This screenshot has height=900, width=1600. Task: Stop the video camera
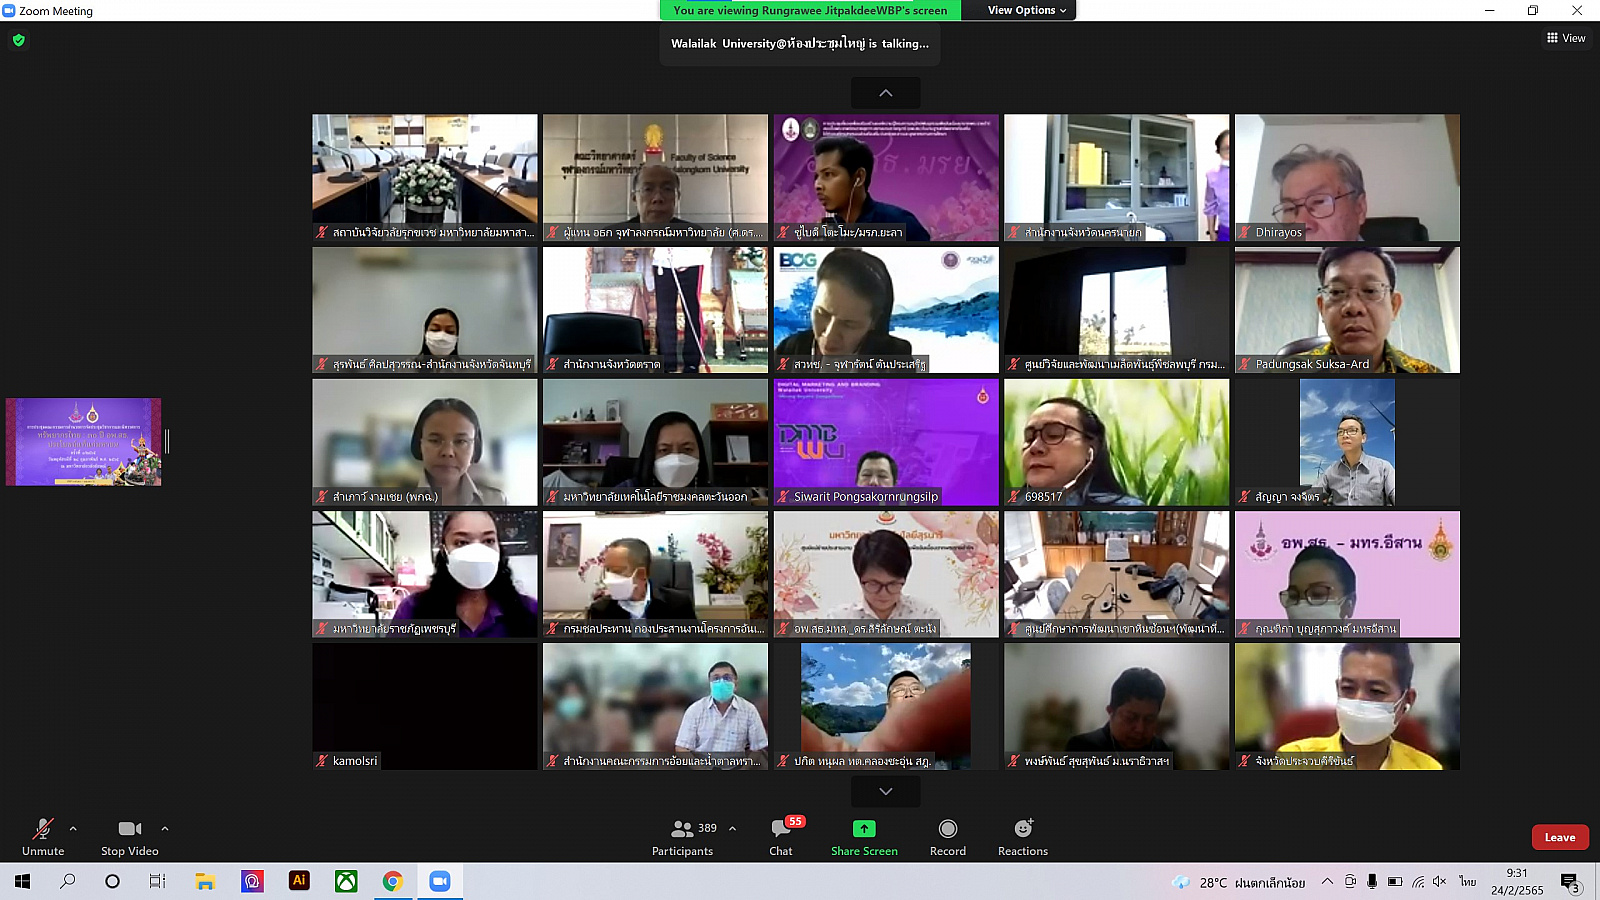(129, 837)
